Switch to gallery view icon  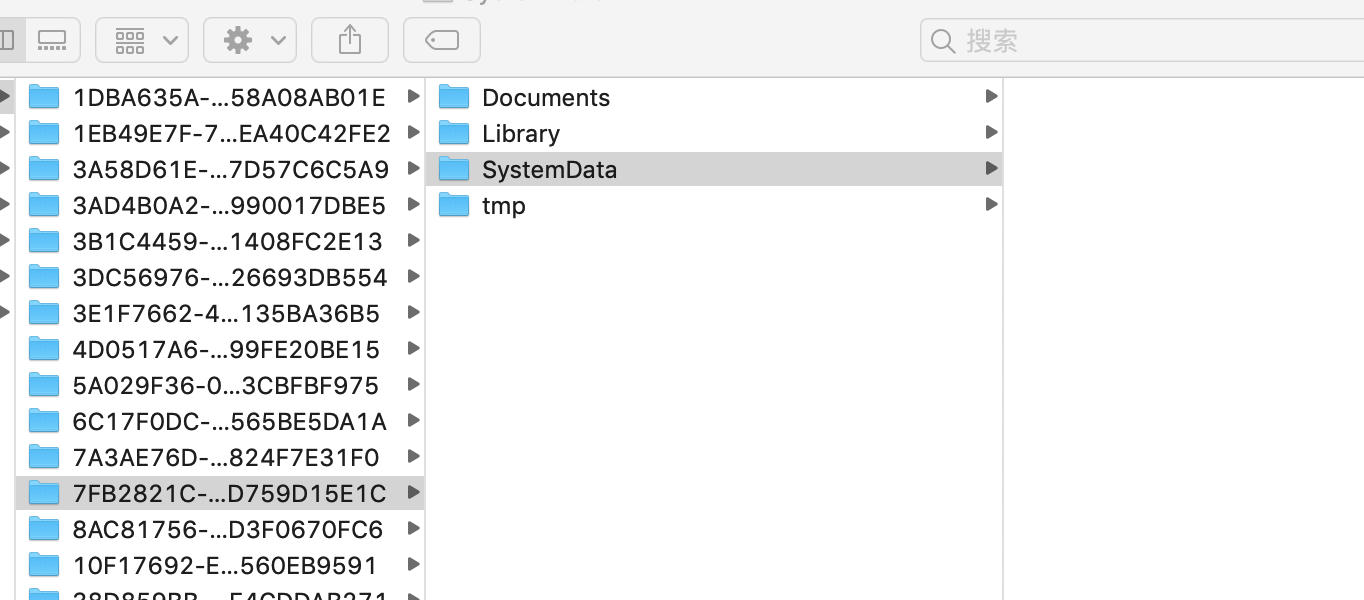tap(52, 41)
